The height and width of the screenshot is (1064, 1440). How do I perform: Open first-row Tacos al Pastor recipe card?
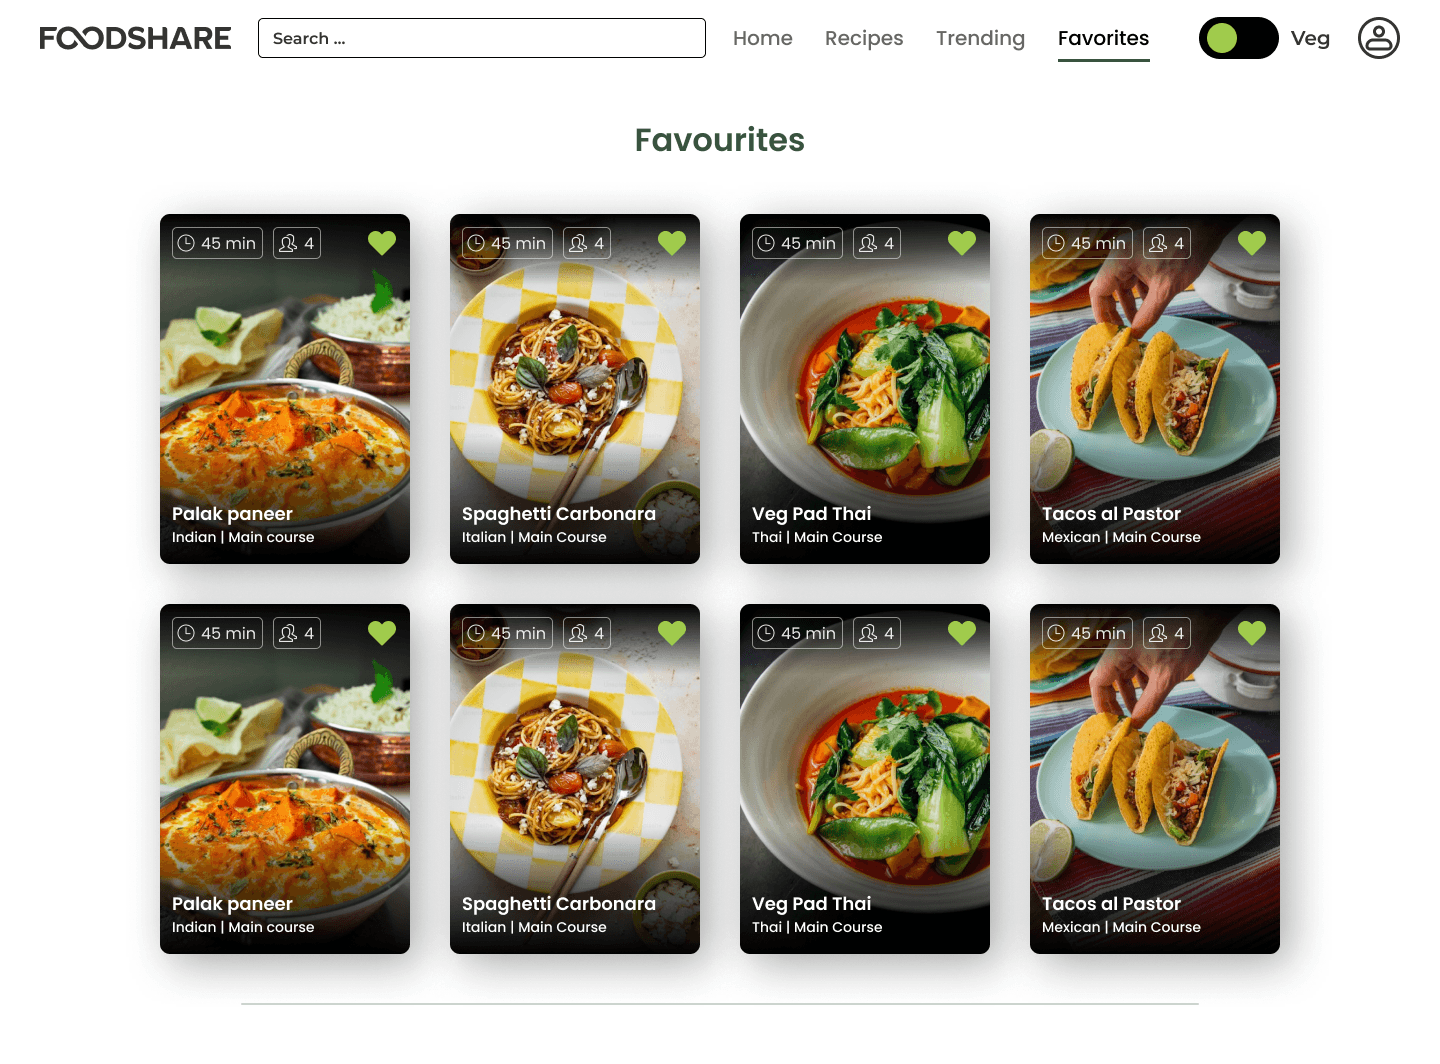pos(1155,389)
